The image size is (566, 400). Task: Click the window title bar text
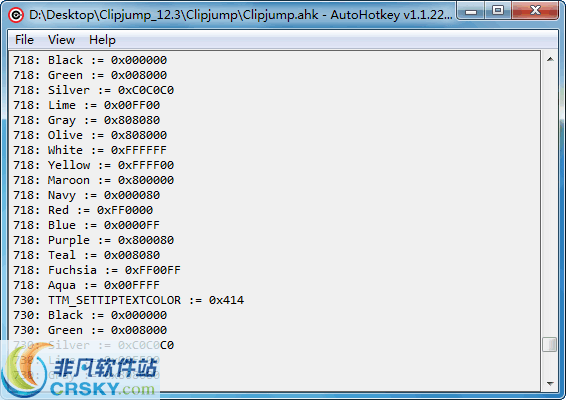(240, 15)
